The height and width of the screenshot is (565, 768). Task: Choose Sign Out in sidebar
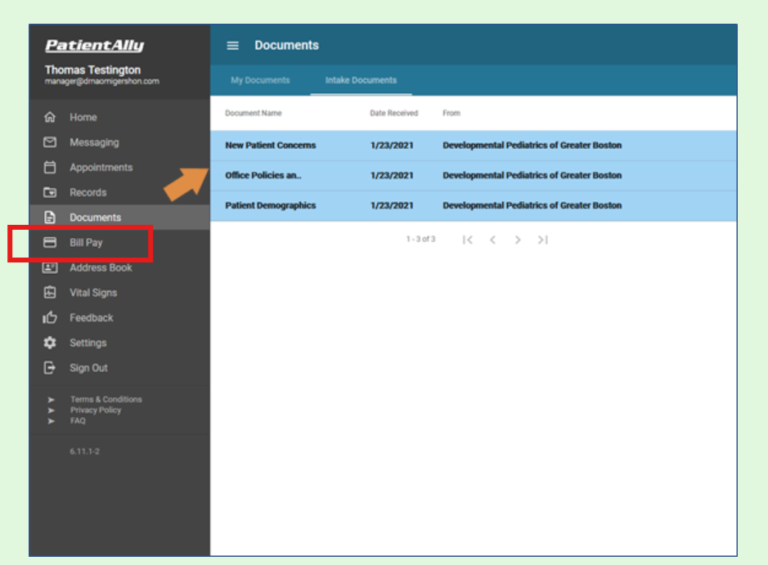(x=120, y=367)
